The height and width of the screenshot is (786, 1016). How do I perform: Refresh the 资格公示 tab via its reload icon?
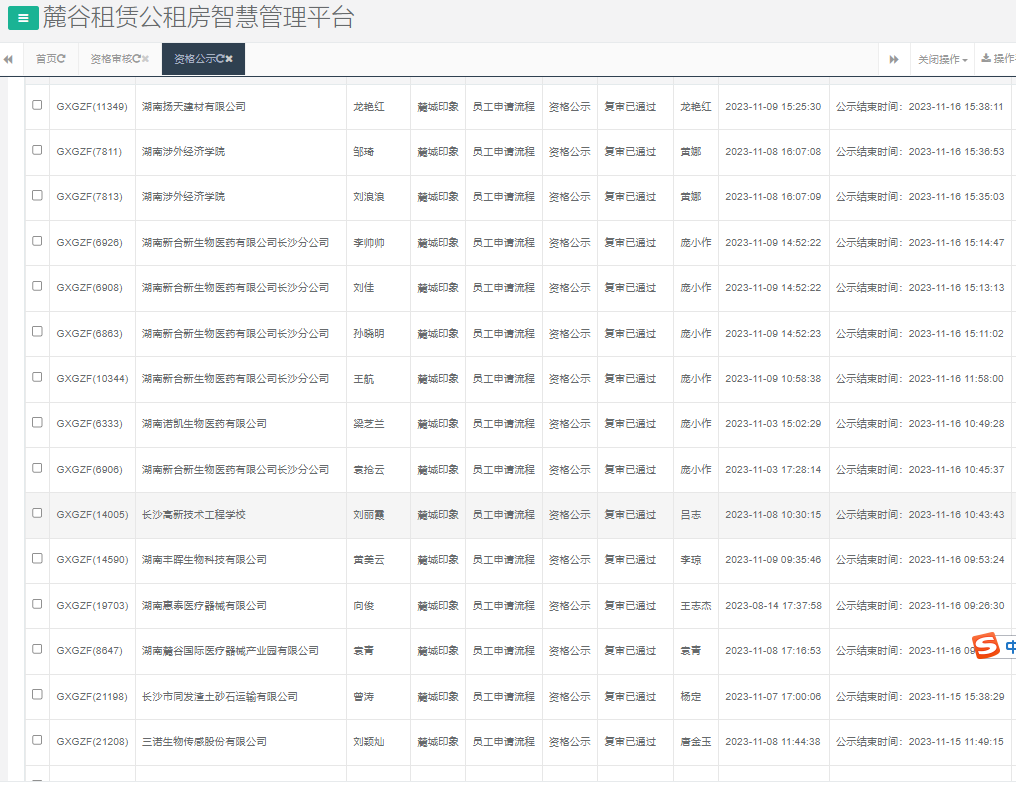[x=219, y=59]
